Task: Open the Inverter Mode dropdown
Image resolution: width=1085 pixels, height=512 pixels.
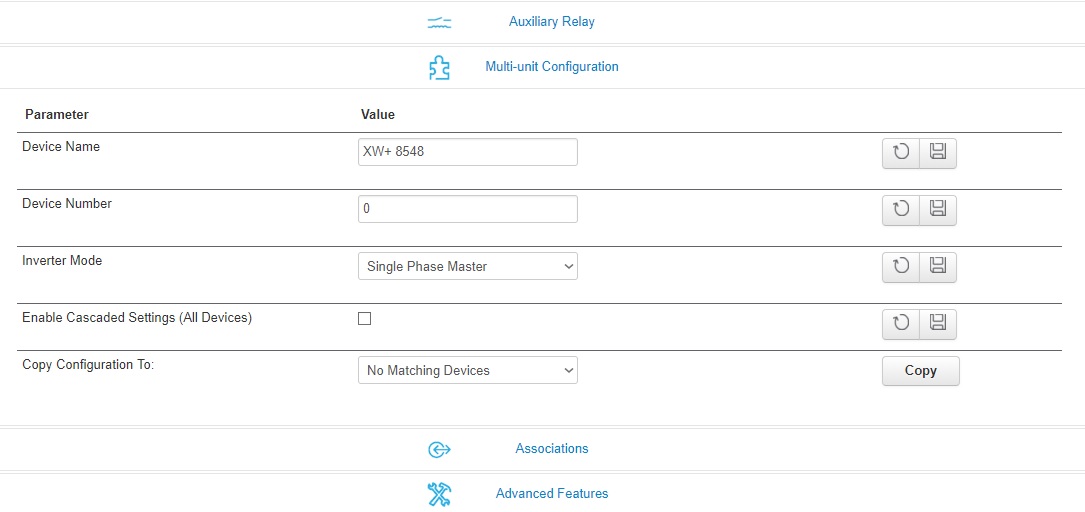Action: click(467, 267)
